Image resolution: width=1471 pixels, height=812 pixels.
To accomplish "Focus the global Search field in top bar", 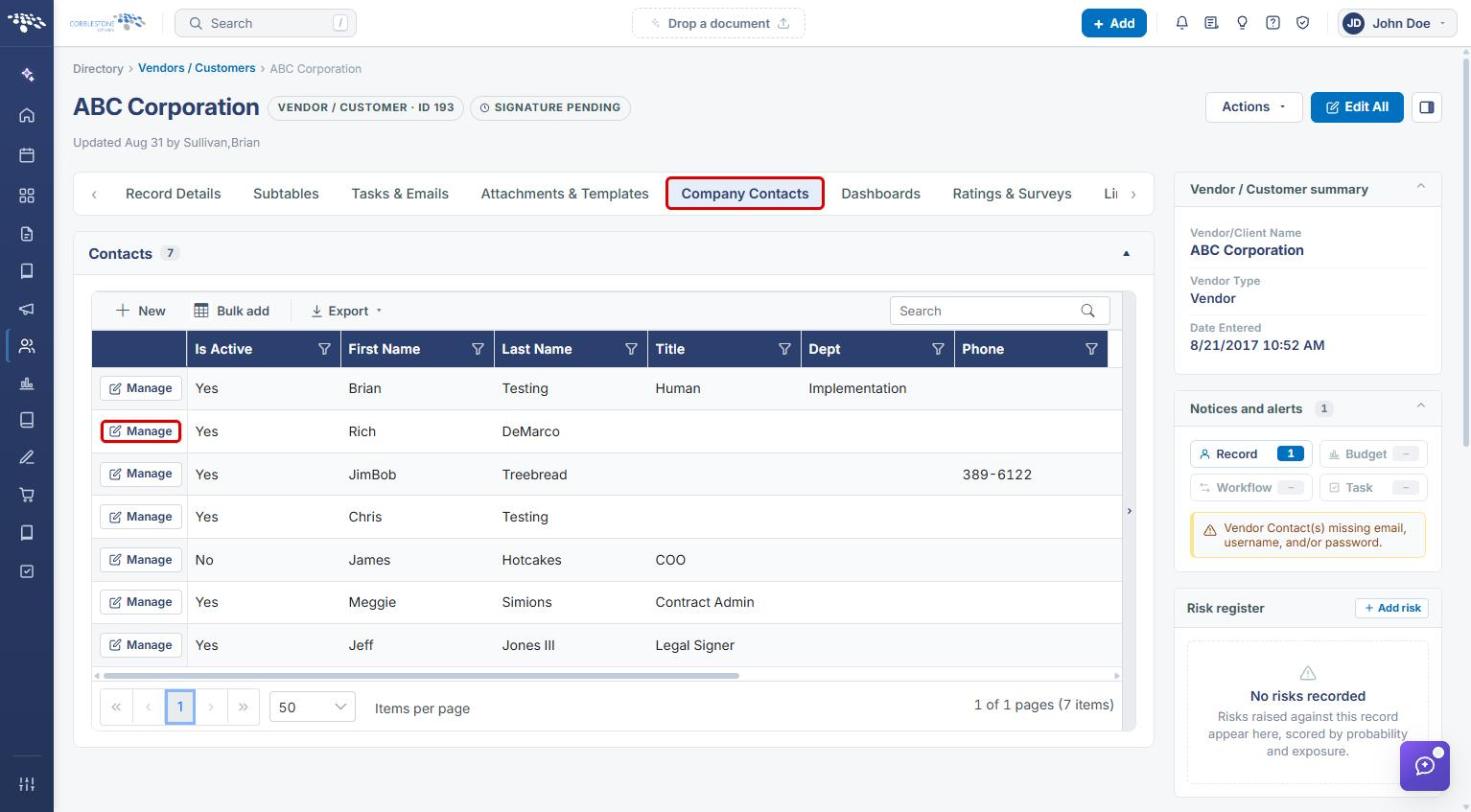I will click(x=265, y=23).
